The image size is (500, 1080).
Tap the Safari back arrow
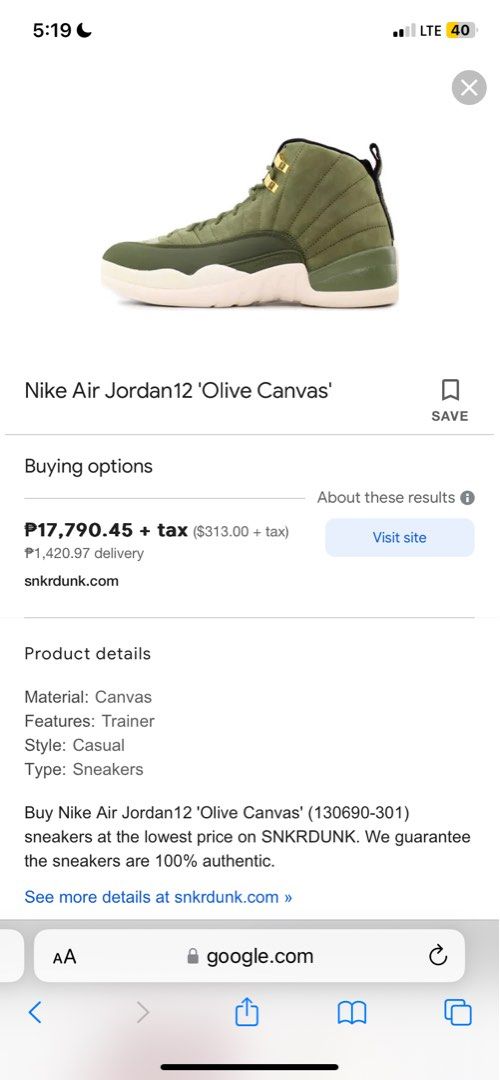(x=35, y=1012)
